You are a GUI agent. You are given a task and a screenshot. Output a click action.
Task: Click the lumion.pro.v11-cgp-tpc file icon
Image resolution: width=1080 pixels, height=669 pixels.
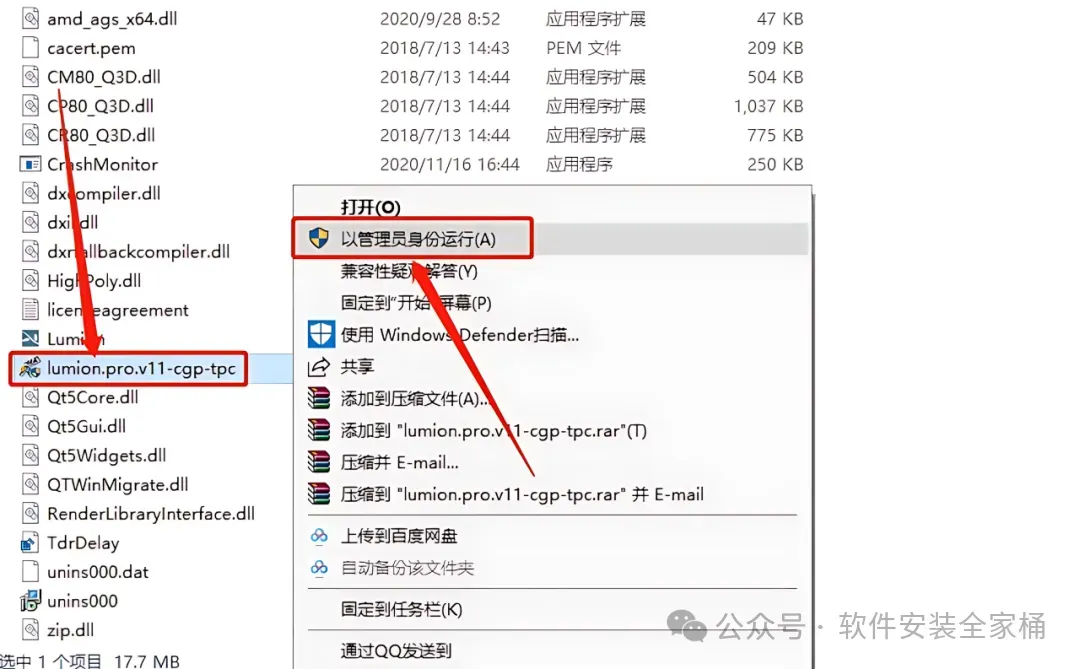click(30, 368)
